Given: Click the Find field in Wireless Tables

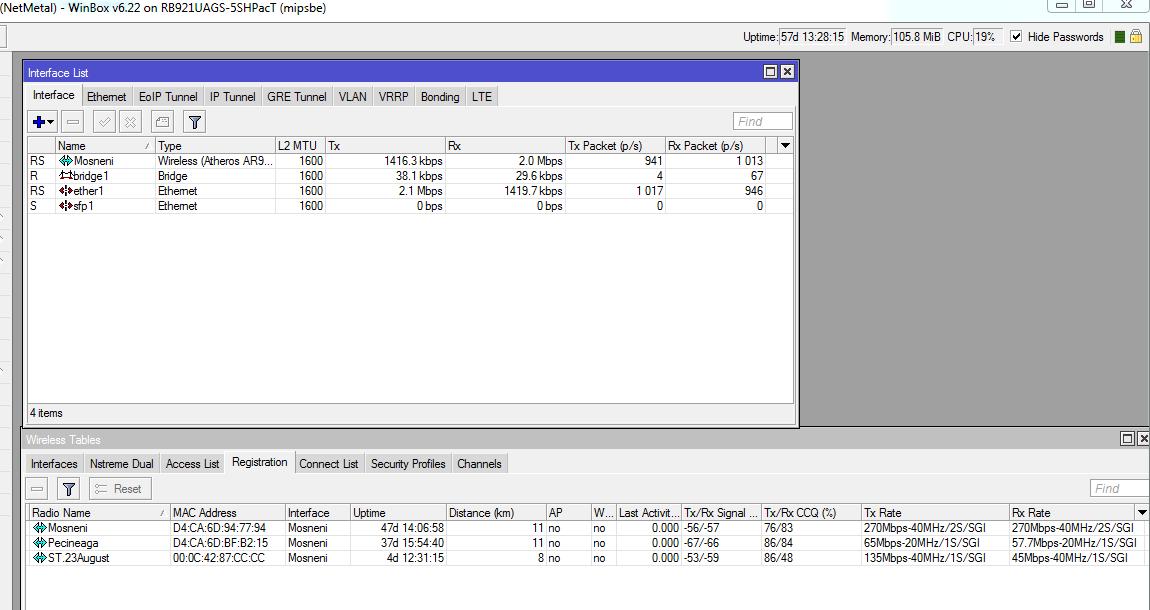Looking at the screenshot, I should pyautogui.click(x=1119, y=489).
